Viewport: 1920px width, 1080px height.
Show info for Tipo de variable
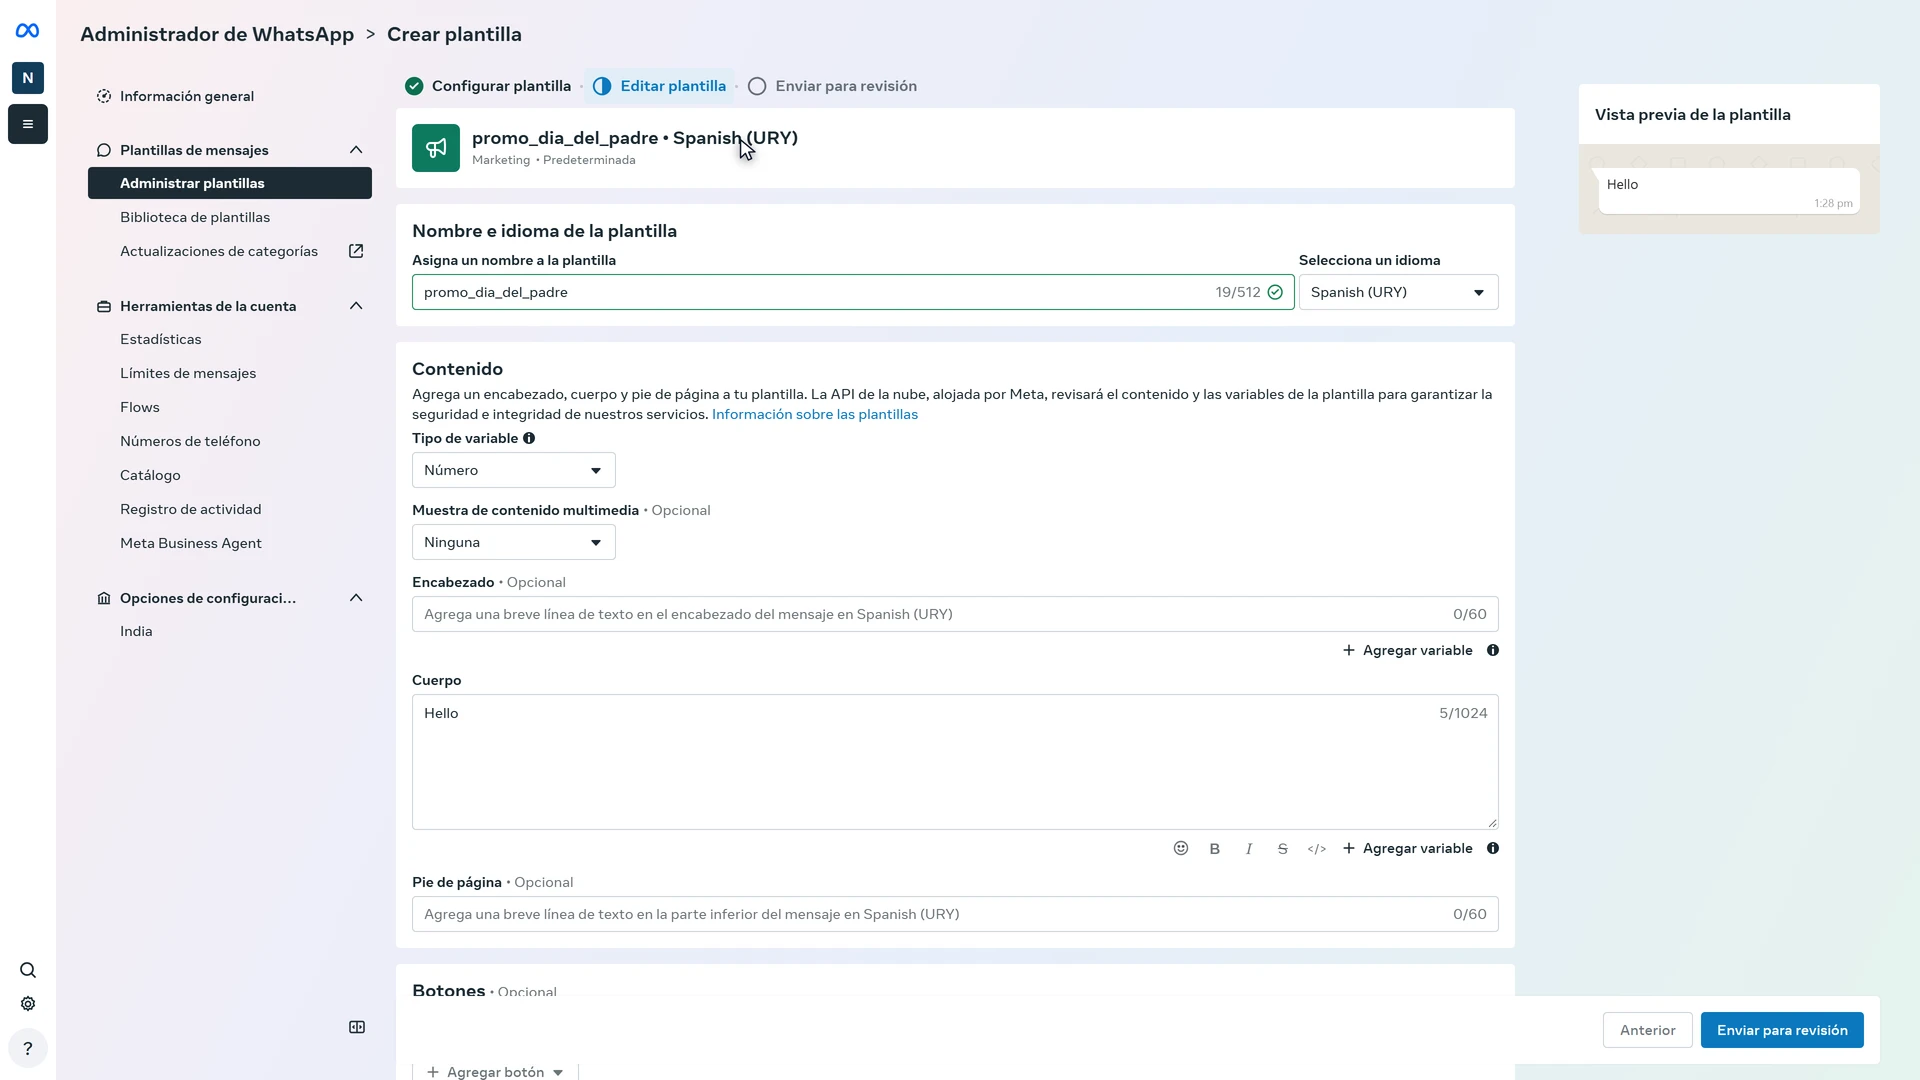529,438
